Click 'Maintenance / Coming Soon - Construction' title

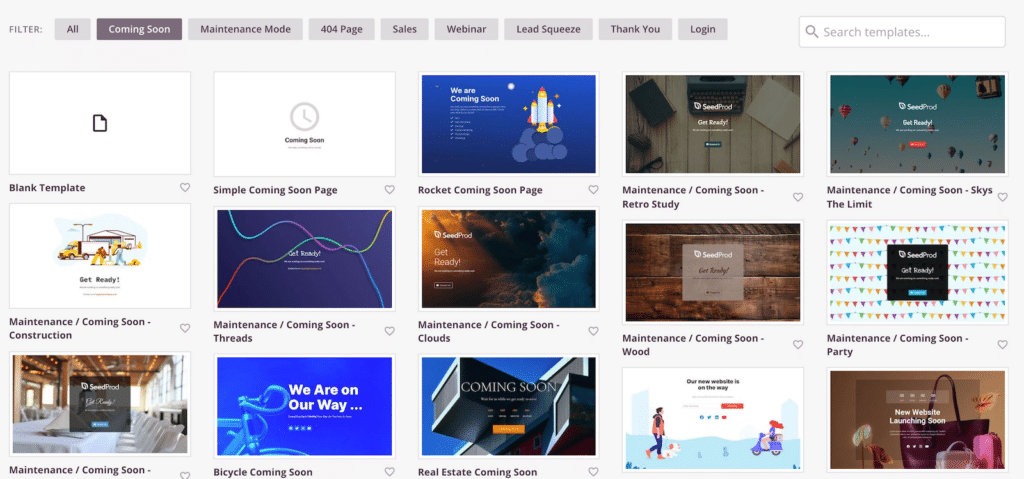point(80,329)
